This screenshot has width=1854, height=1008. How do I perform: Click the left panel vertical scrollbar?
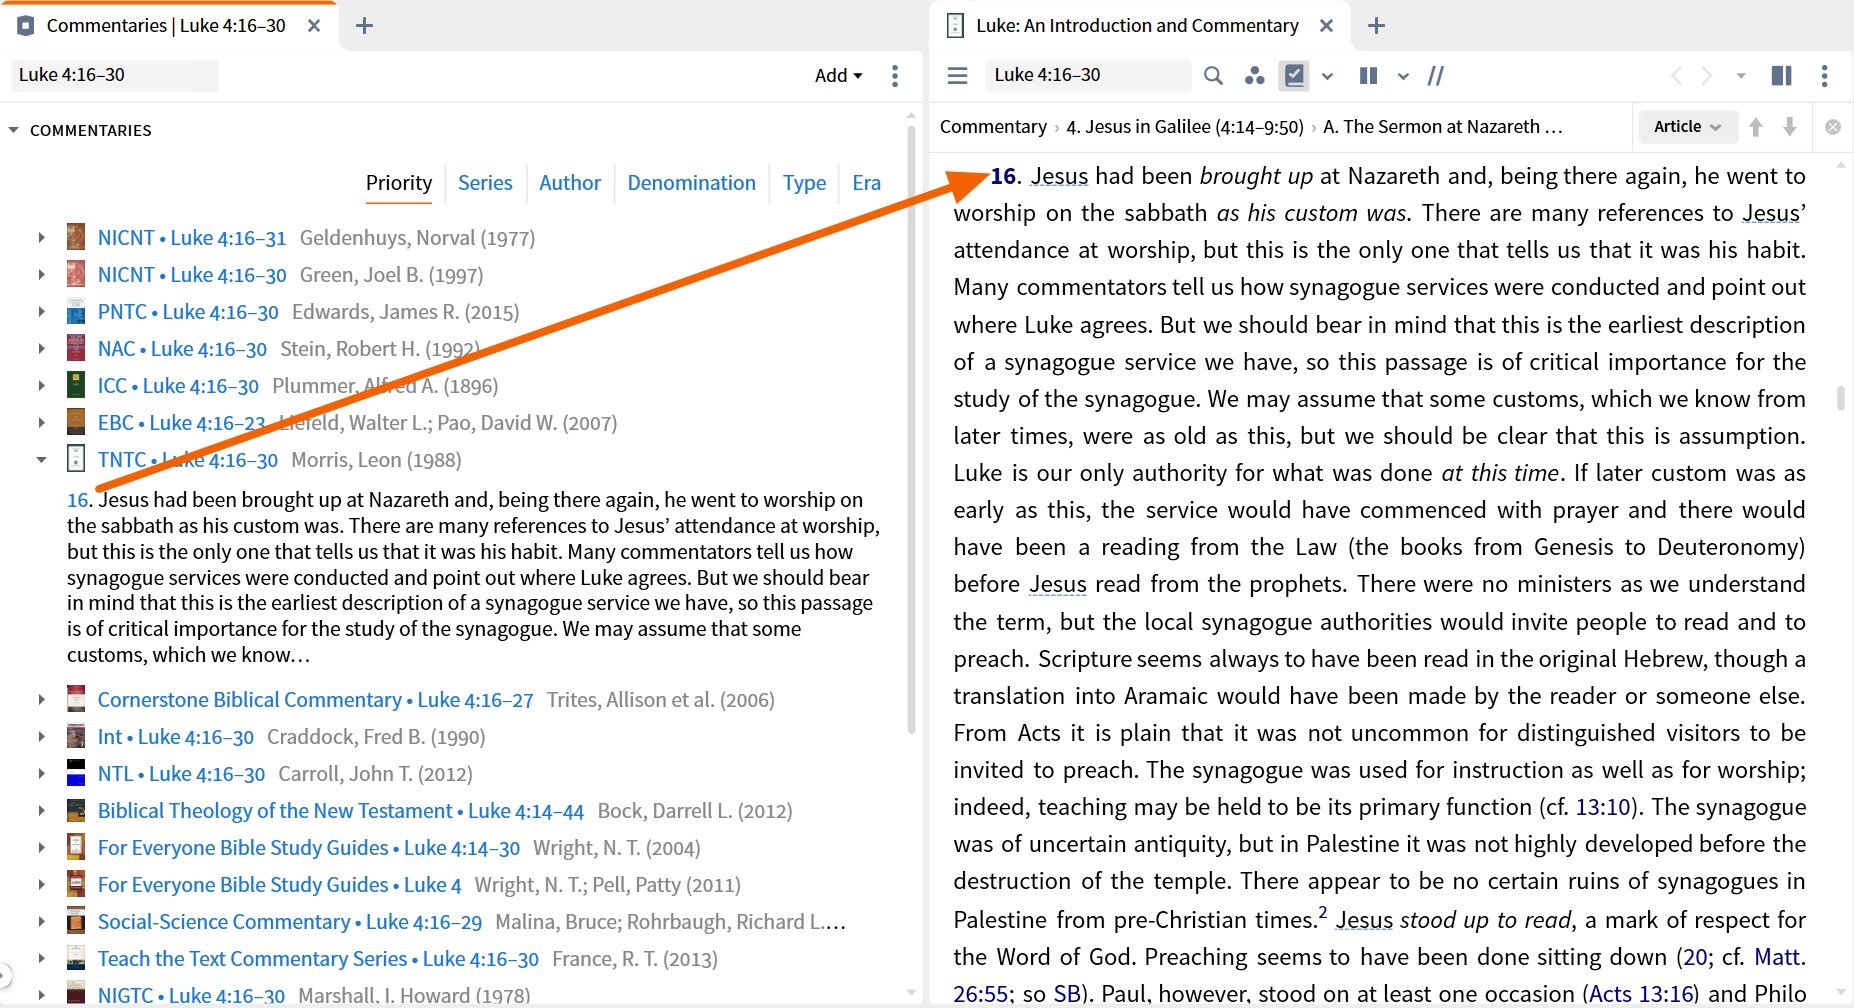[911, 430]
